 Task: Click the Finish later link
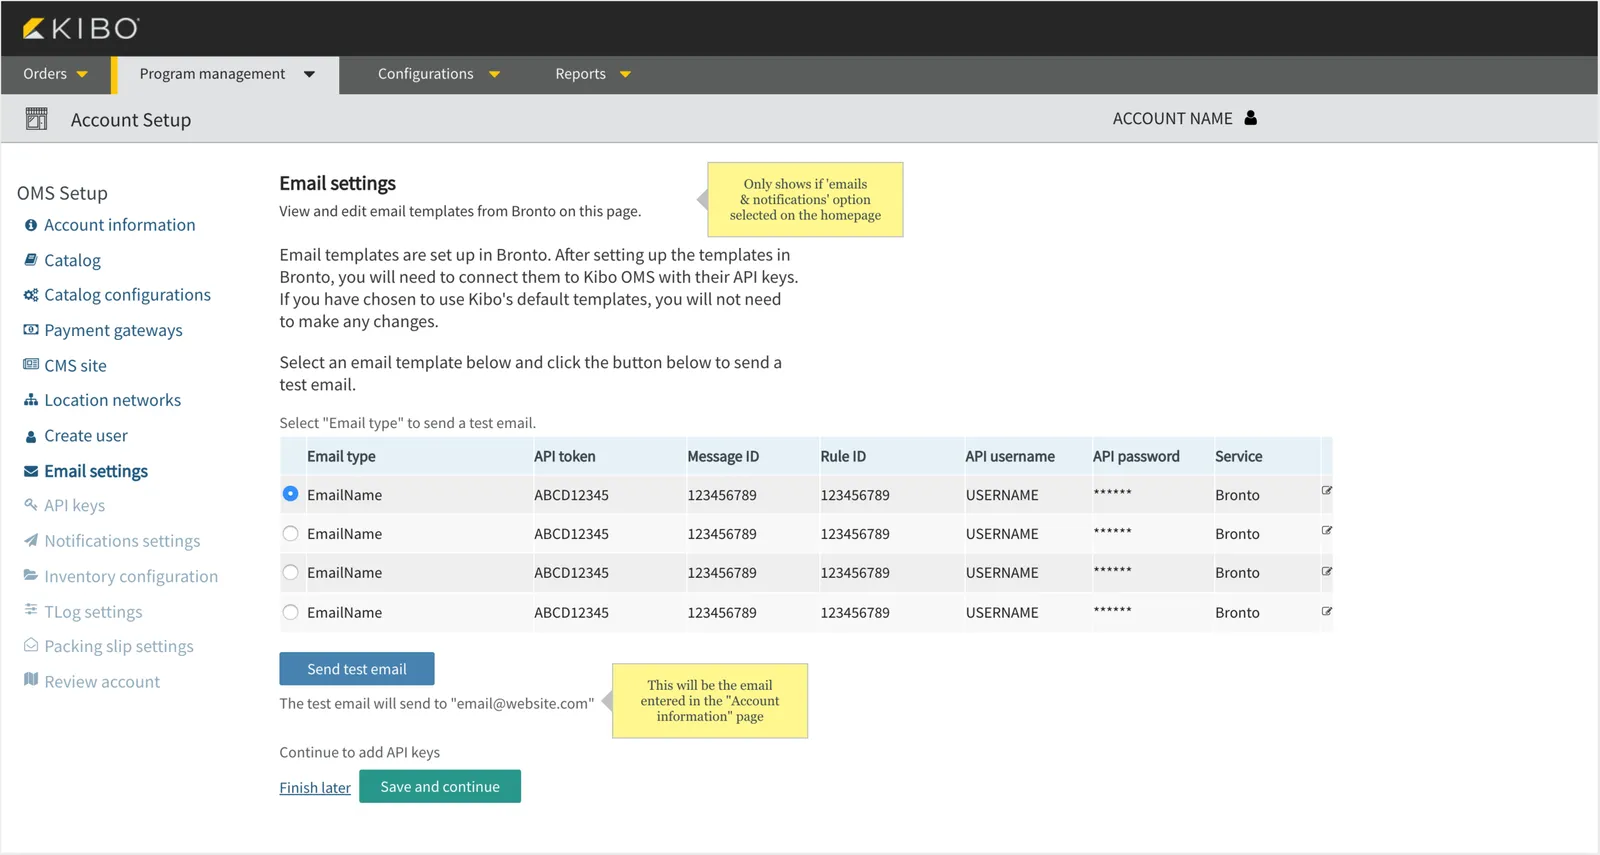[315, 788]
